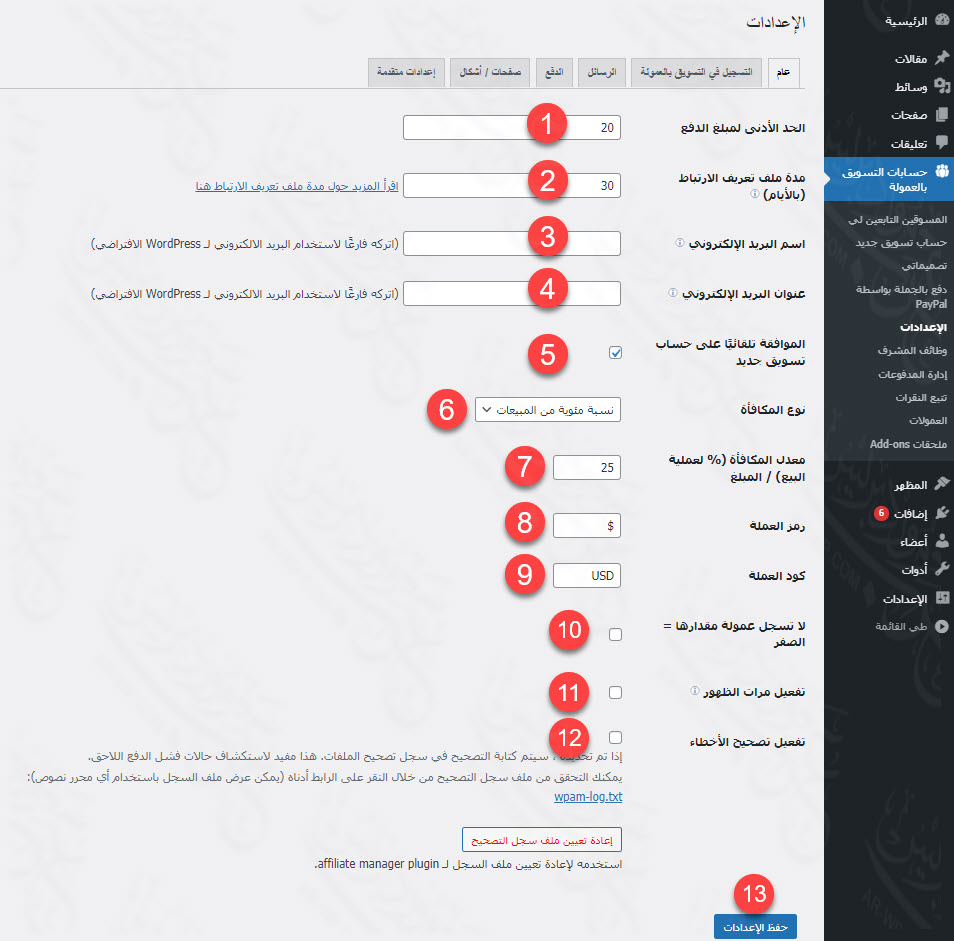
Task: Click the info icon beside اسم البريد الإلكتروني
Action: (x=680, y=243)
